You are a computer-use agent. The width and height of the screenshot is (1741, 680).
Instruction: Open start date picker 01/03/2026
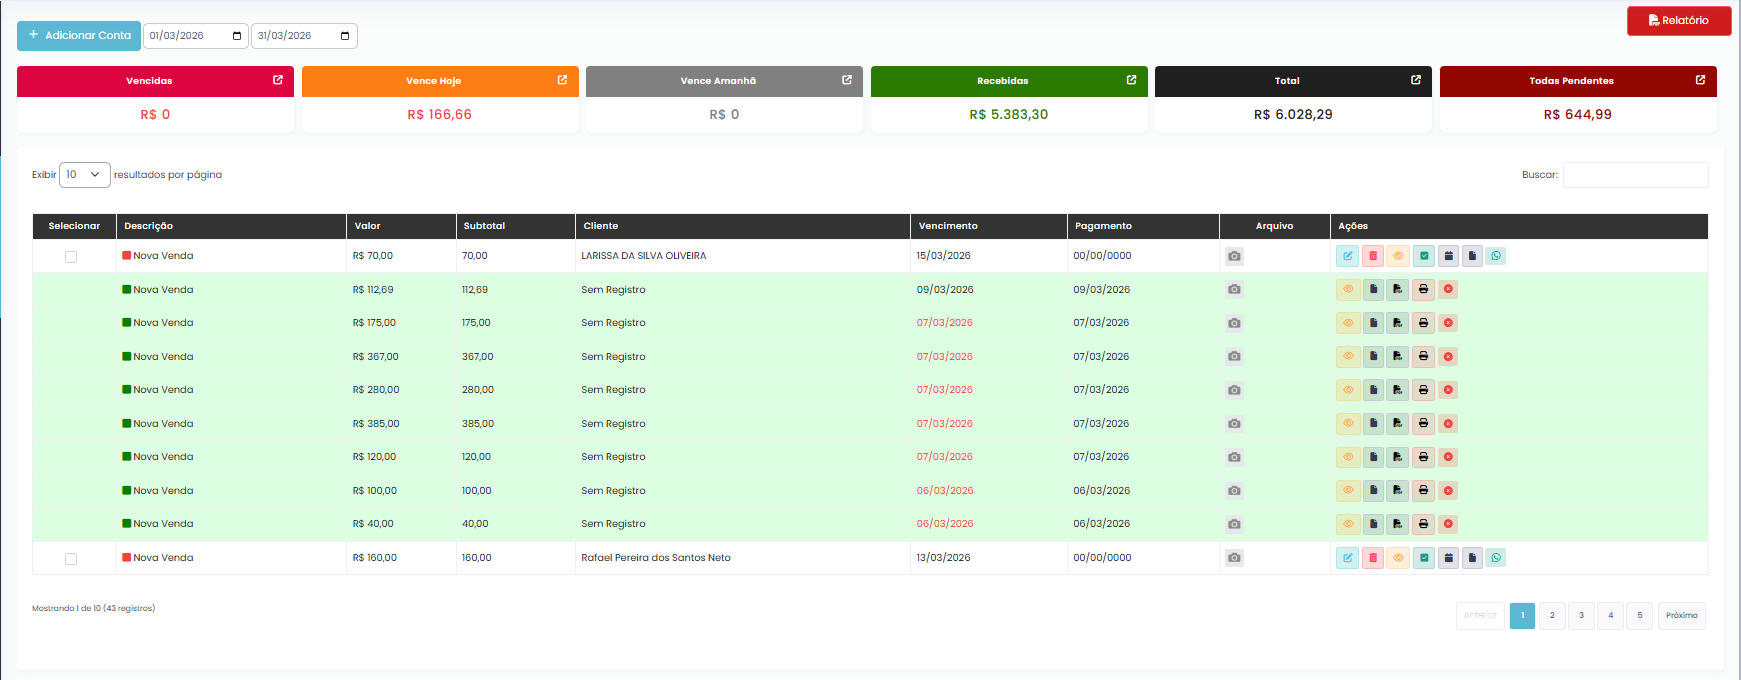[x=236, y=36]
